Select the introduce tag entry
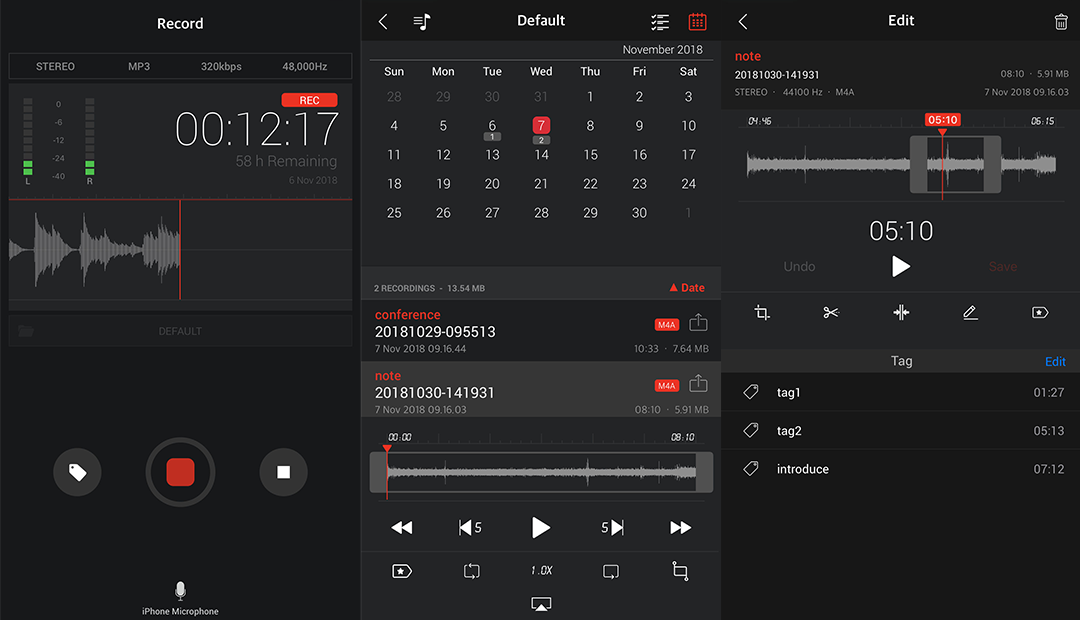The width and height of the screenshot is (1080, 620). [x=900, y=469]
